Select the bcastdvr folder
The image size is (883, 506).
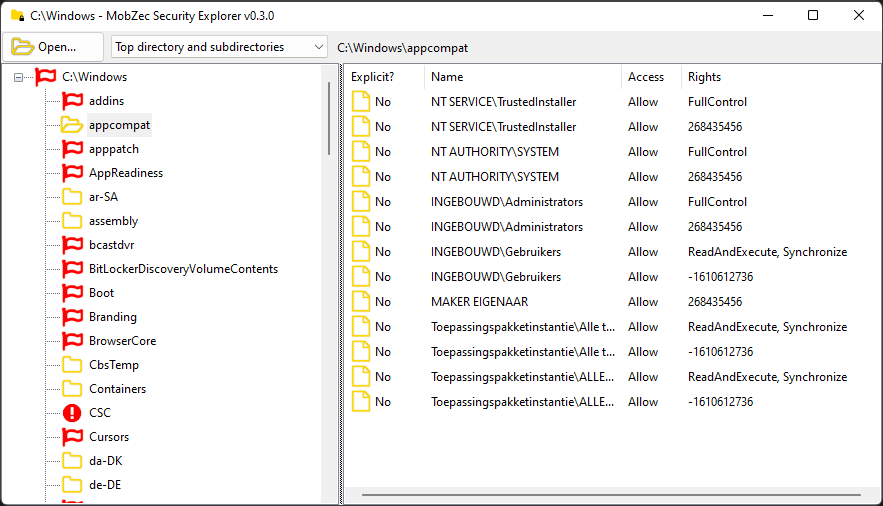[x=112, y=245]
